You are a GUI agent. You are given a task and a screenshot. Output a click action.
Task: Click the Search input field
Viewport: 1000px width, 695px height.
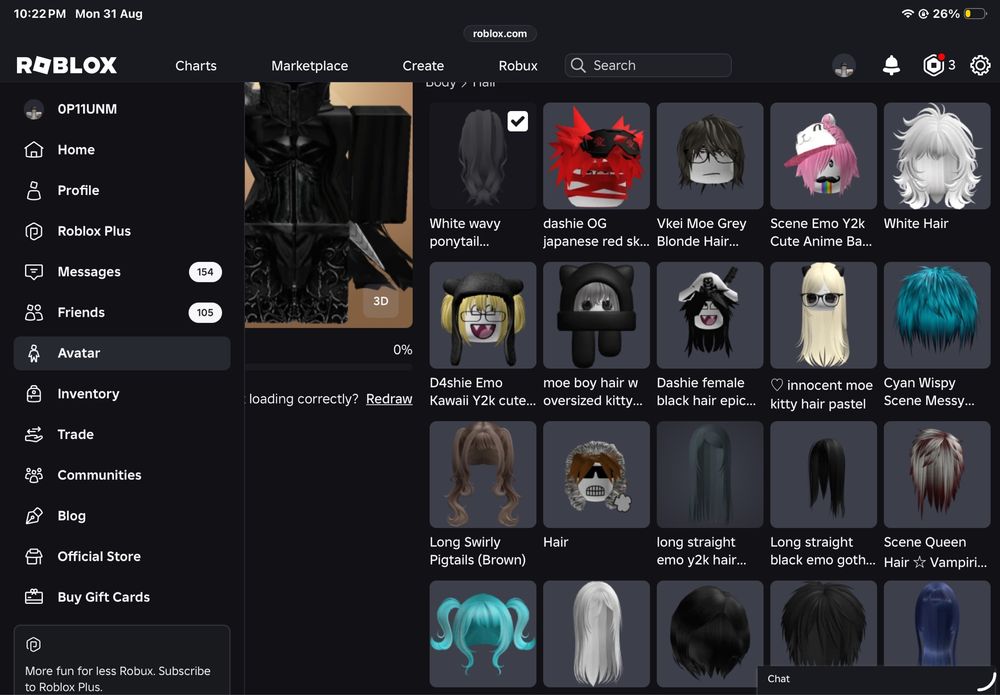pyautogui.click(x=648, y=65)
